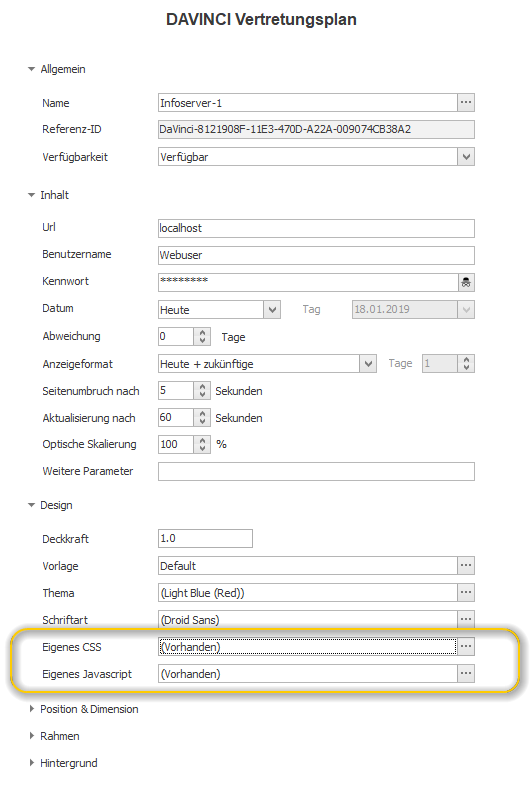Image resolution: width=530 pixels, height=787 pixels.
Task: Open the disabled Tag date dropdown arrow
Action: (x=466, y=310)
